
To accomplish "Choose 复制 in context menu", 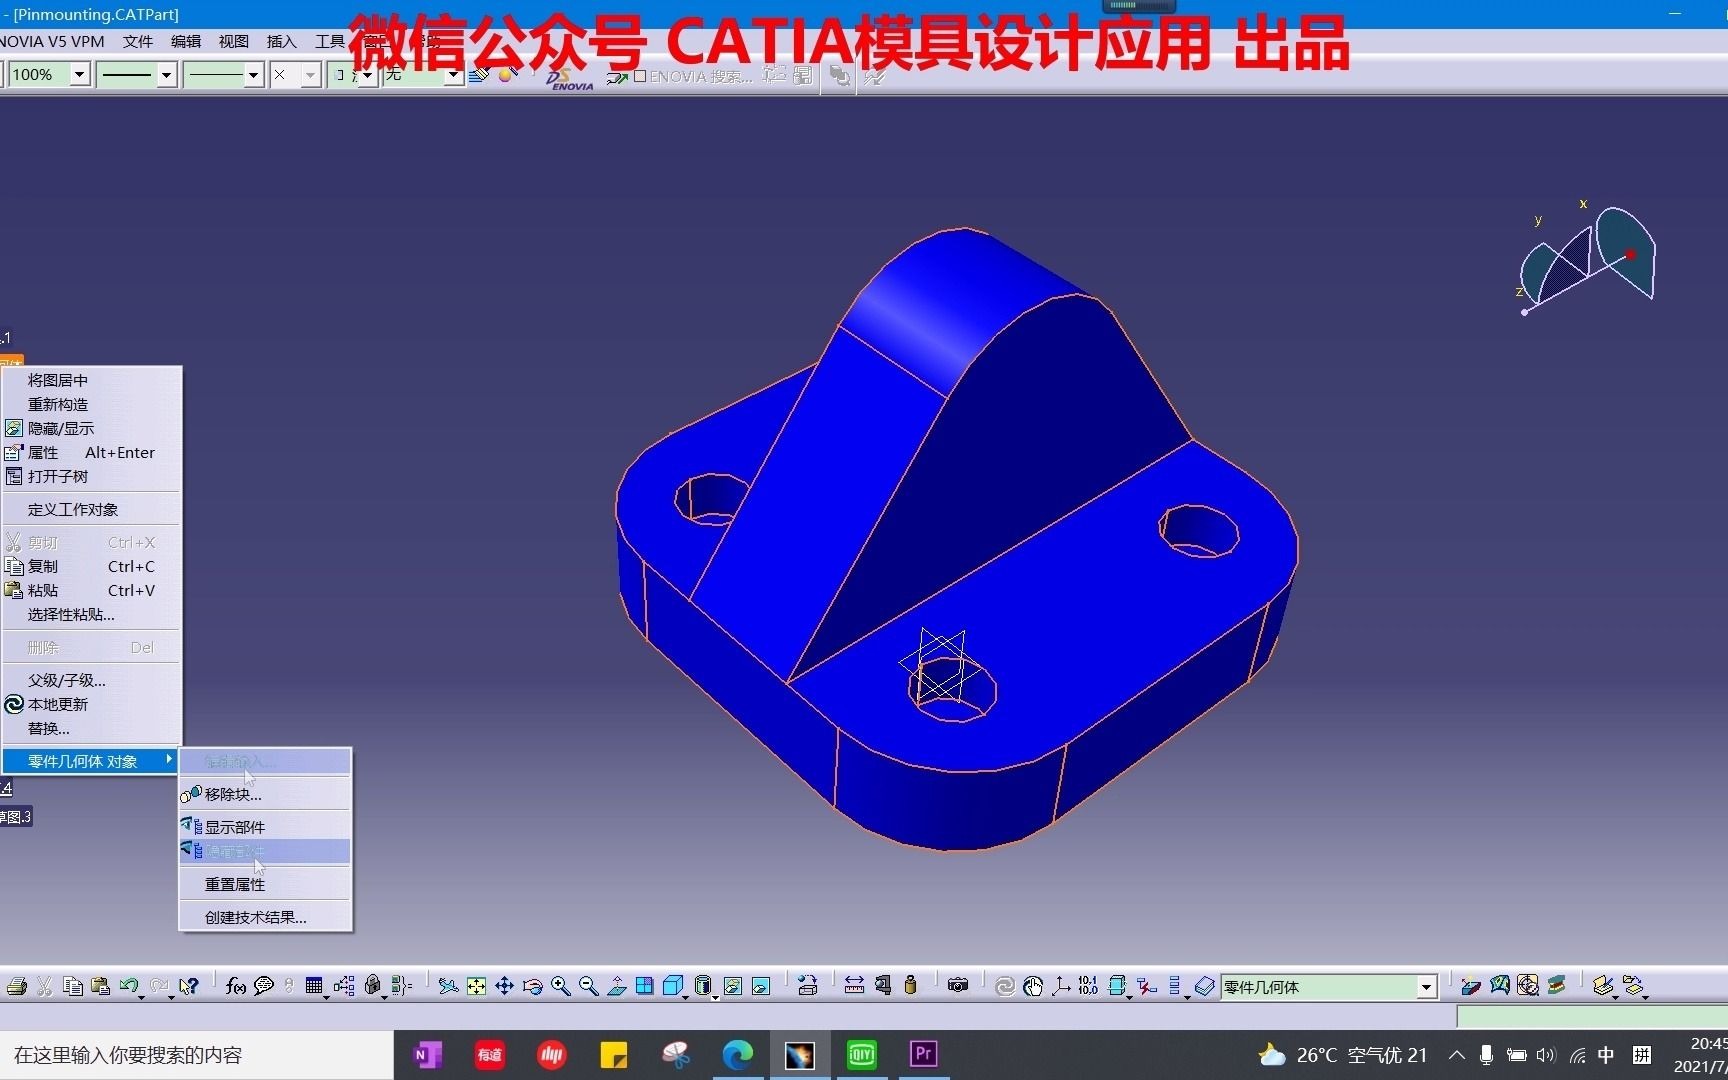I will (91, 566).
